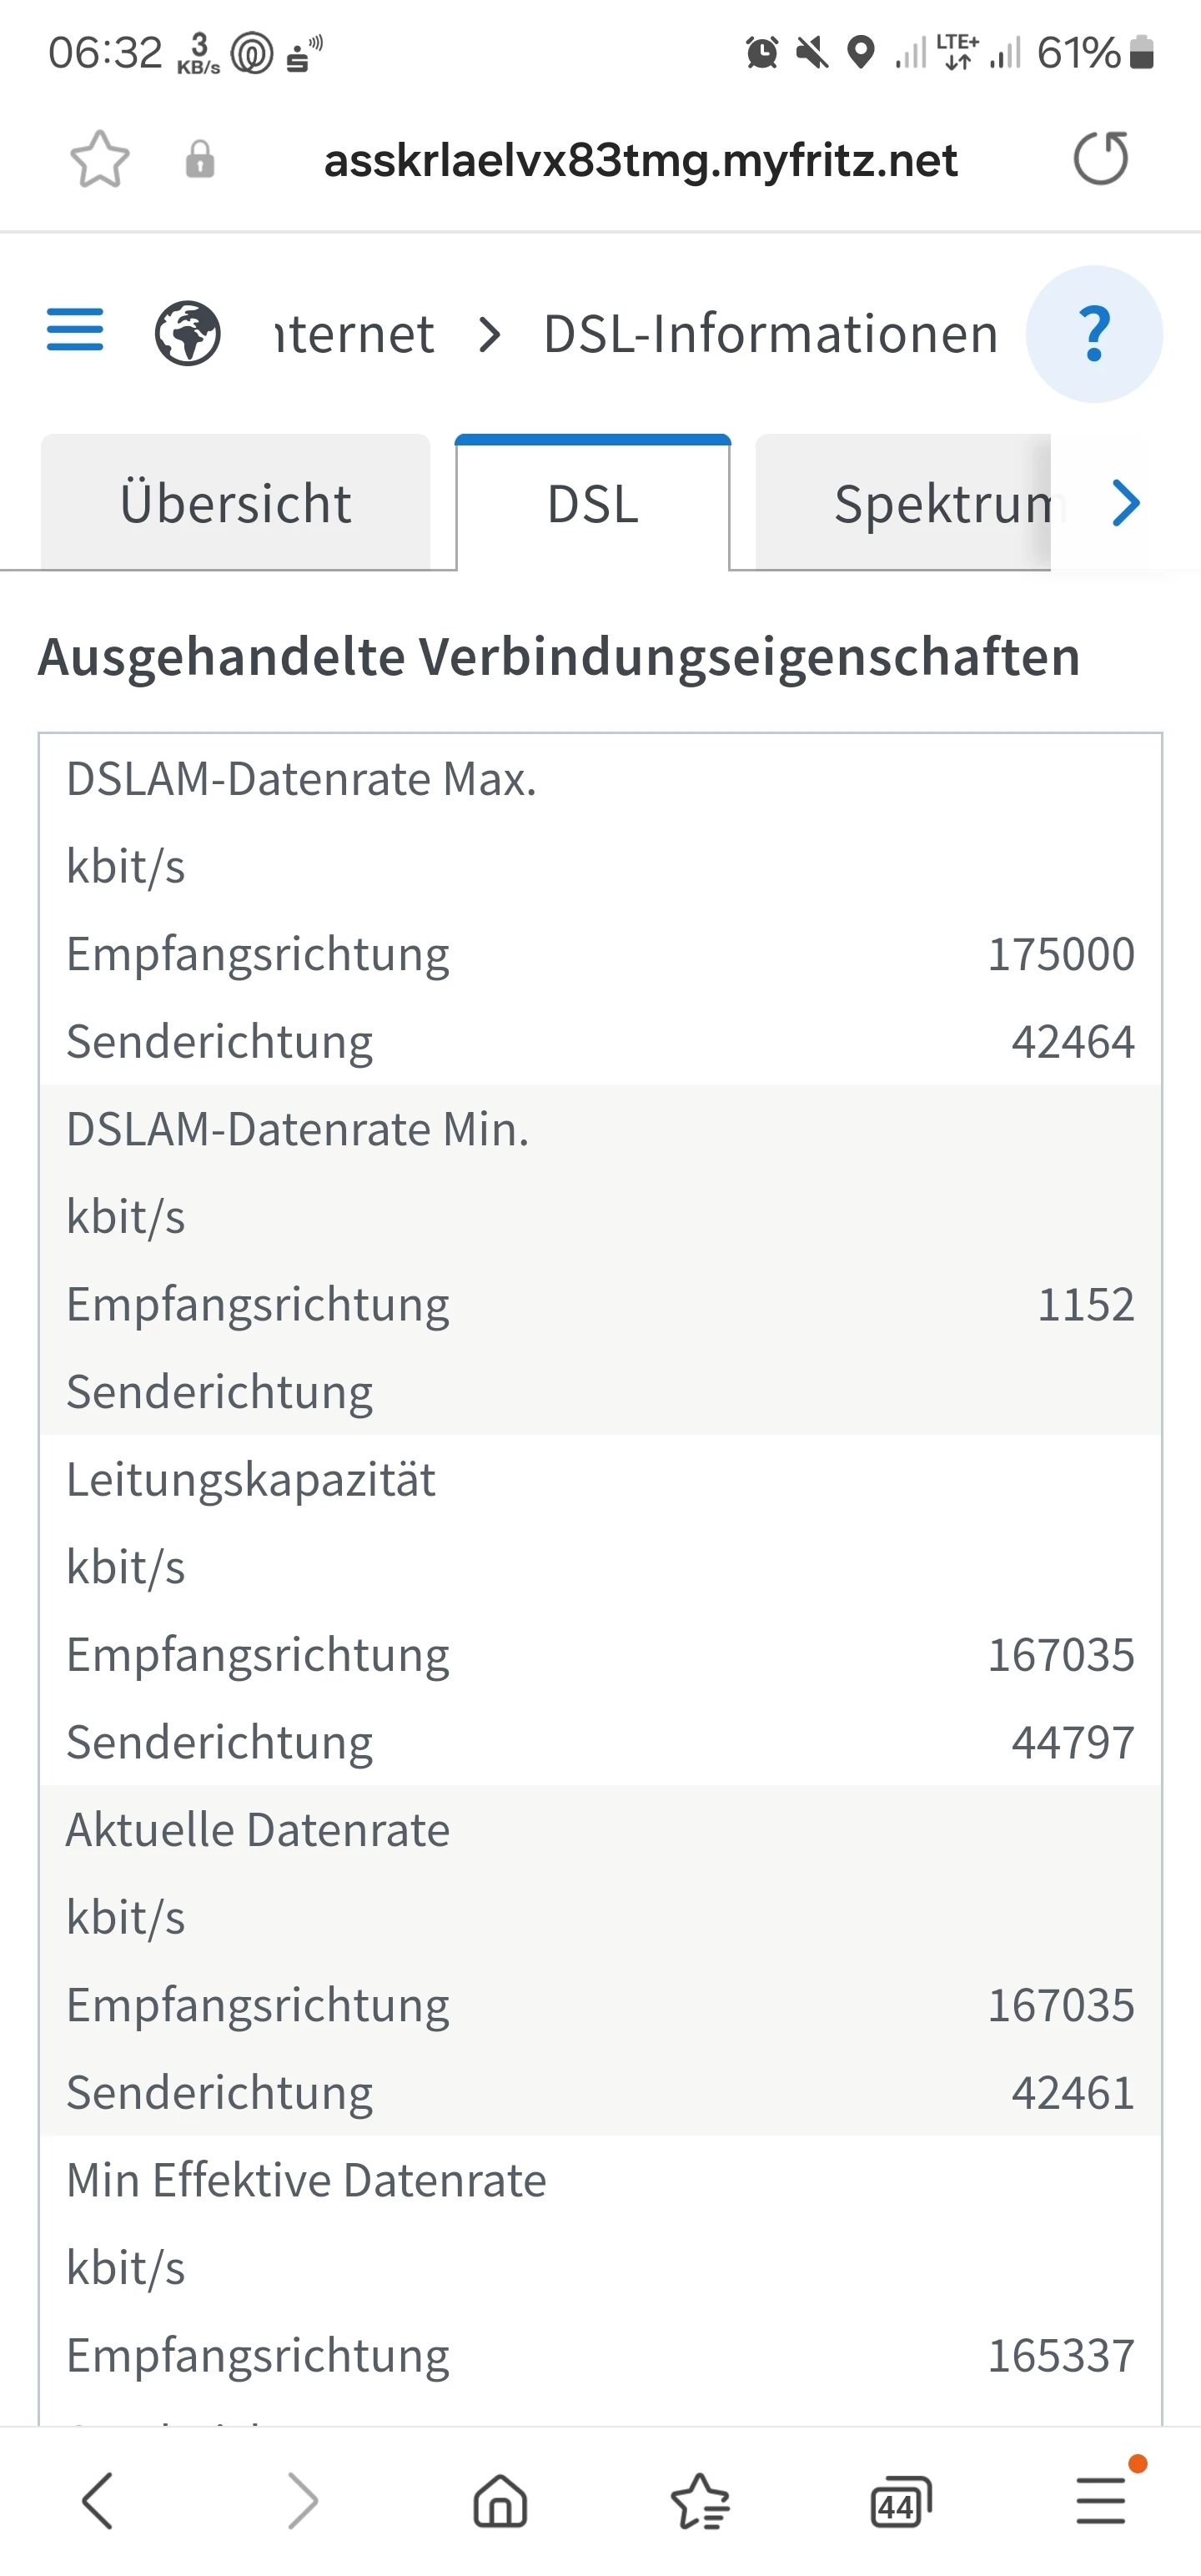The width and height of the screenshot is (1201, 2576).
Task: Show the 44 open tabs
Action: (x=900, y=2502)
